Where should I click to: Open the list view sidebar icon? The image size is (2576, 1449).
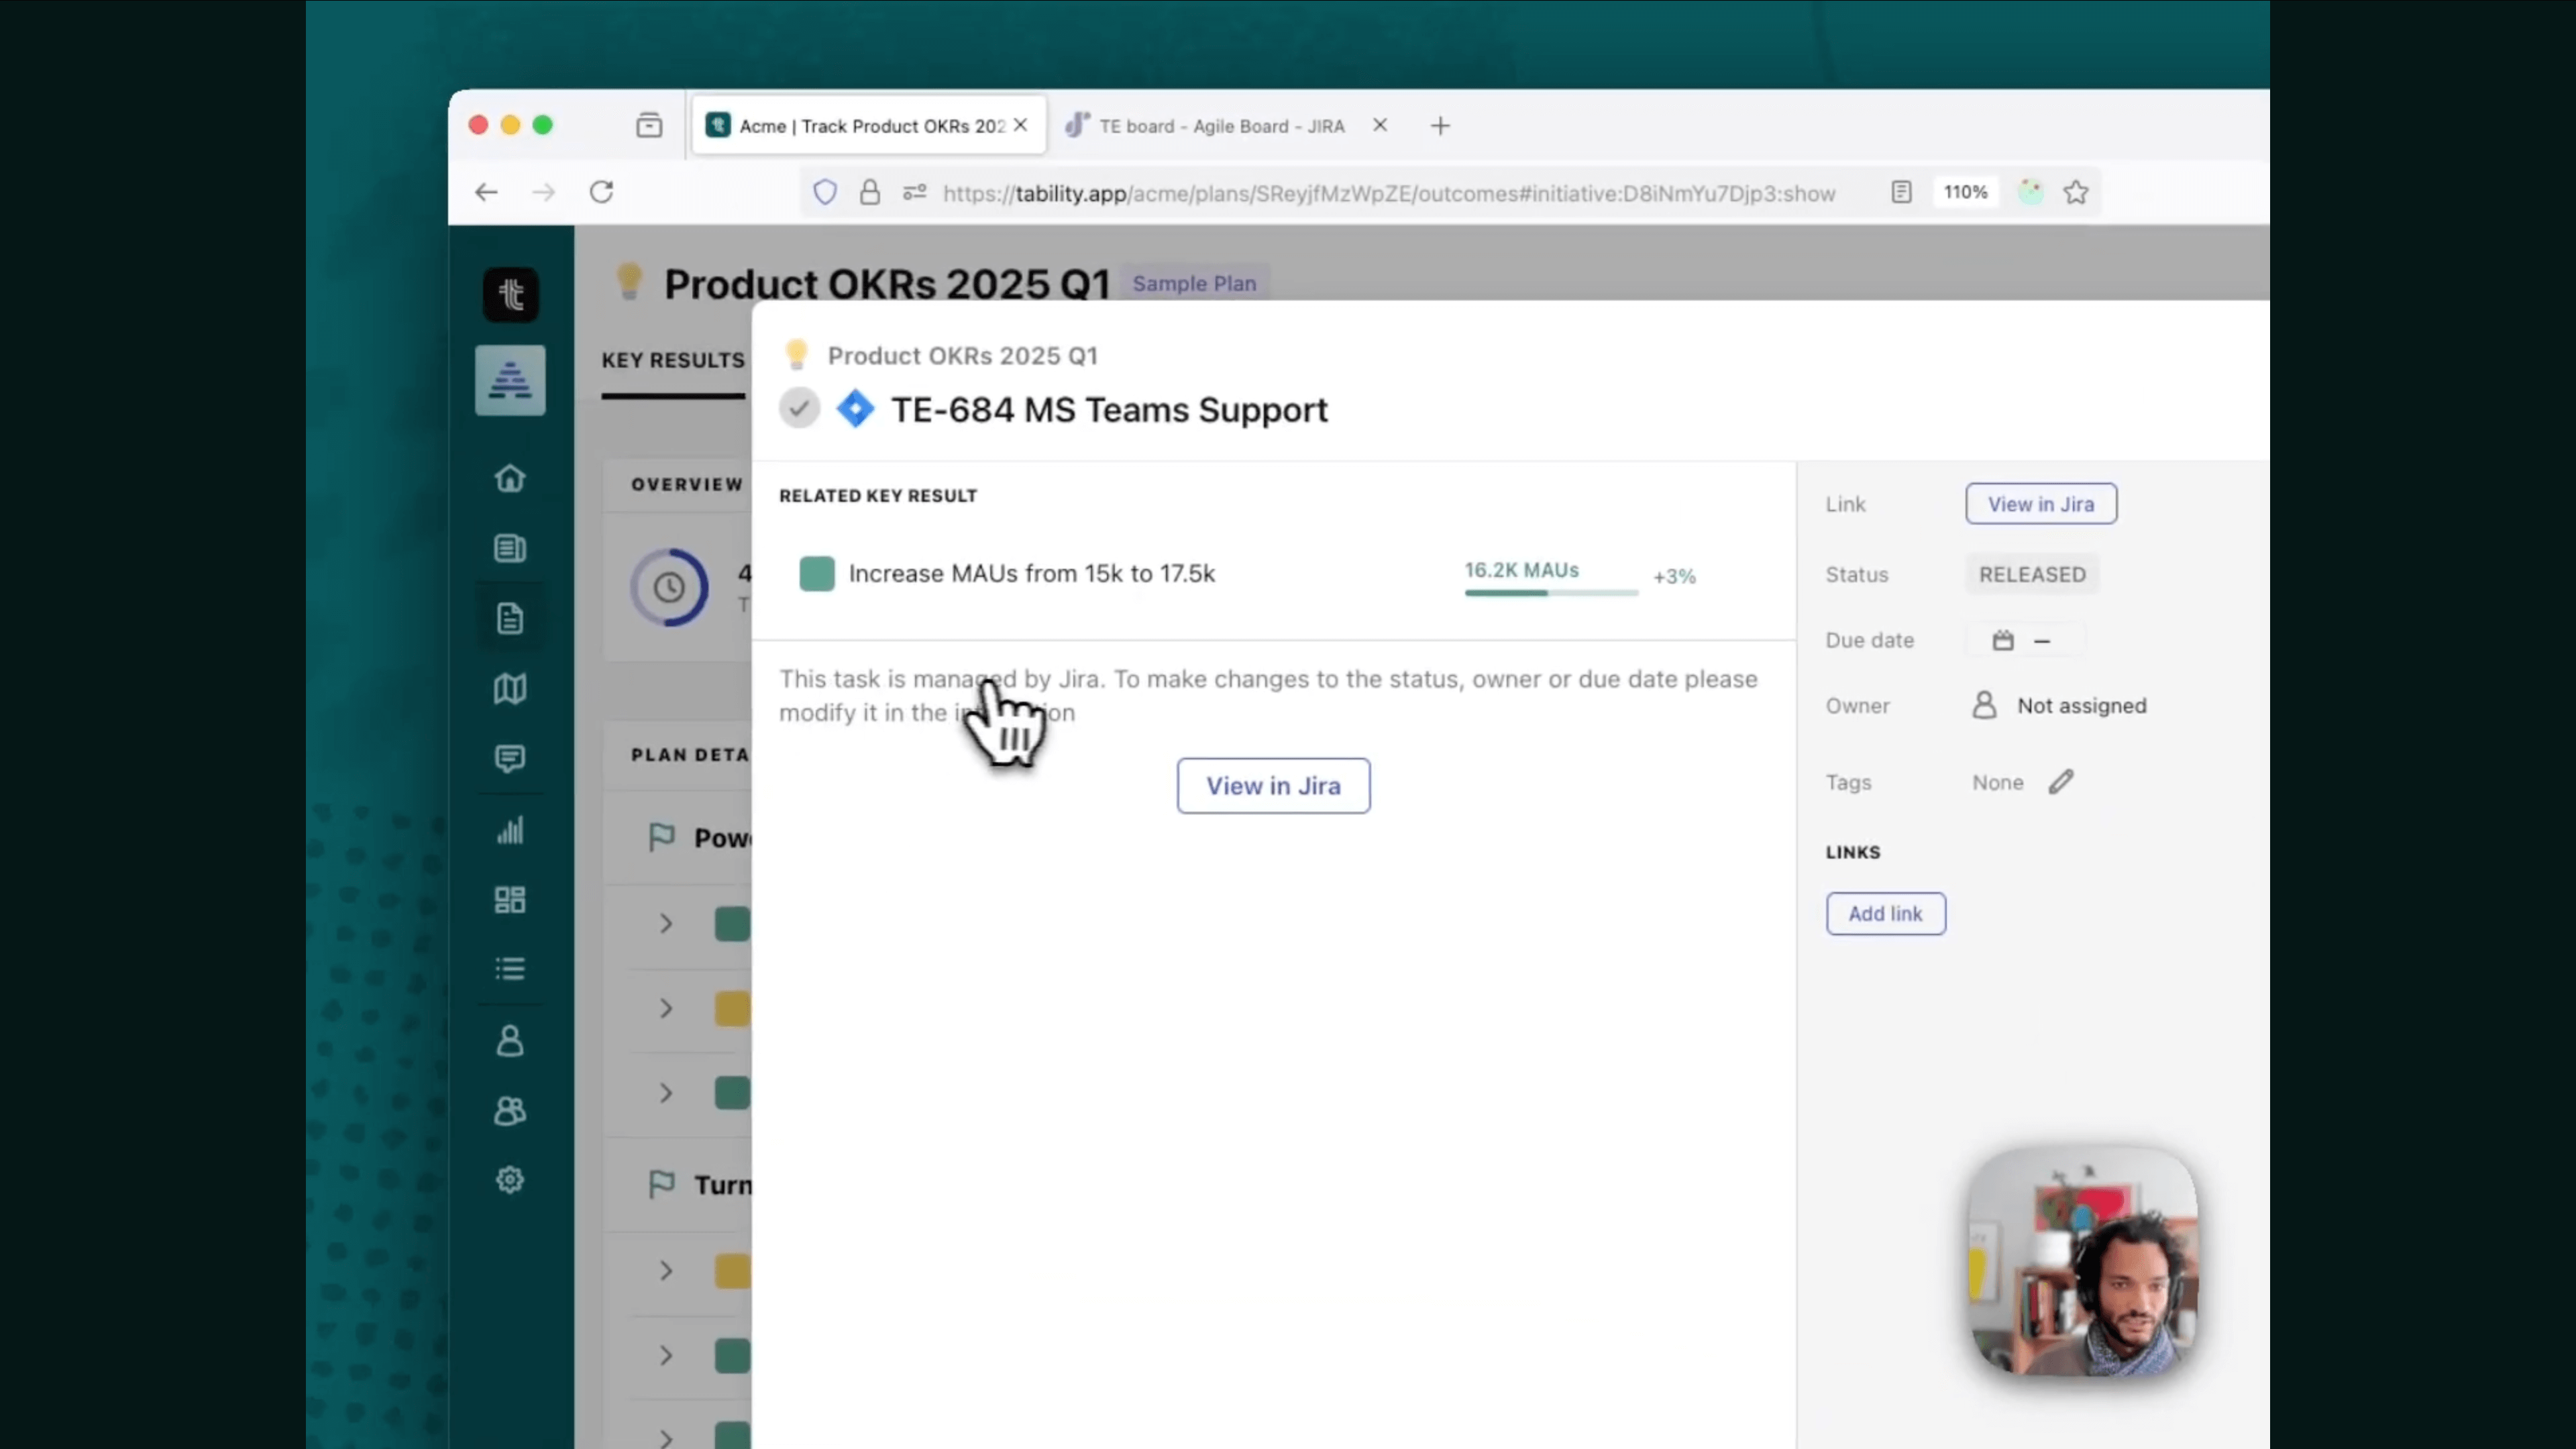510,969
